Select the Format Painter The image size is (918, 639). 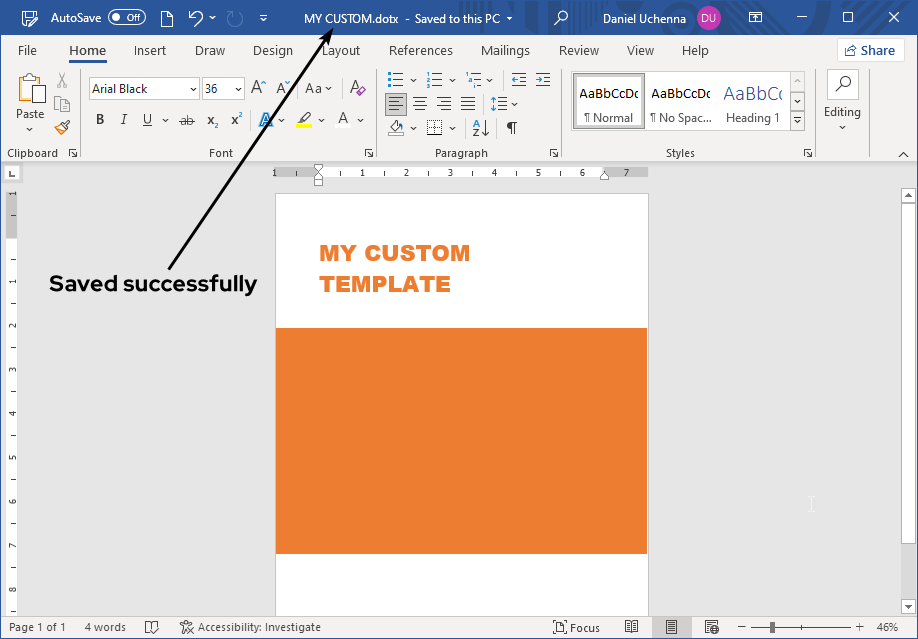(60, 128)
